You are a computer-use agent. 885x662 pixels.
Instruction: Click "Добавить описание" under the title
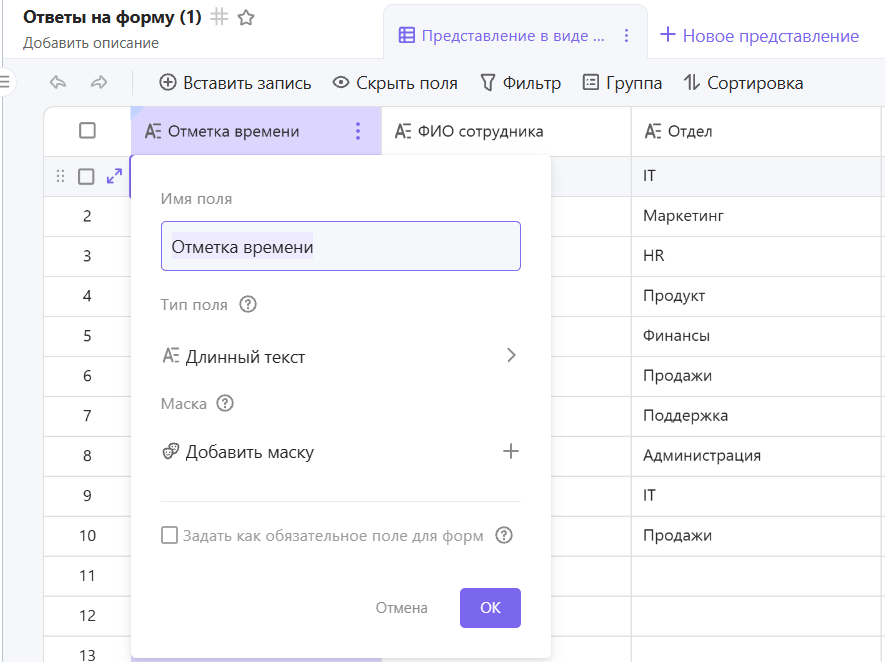91,43
